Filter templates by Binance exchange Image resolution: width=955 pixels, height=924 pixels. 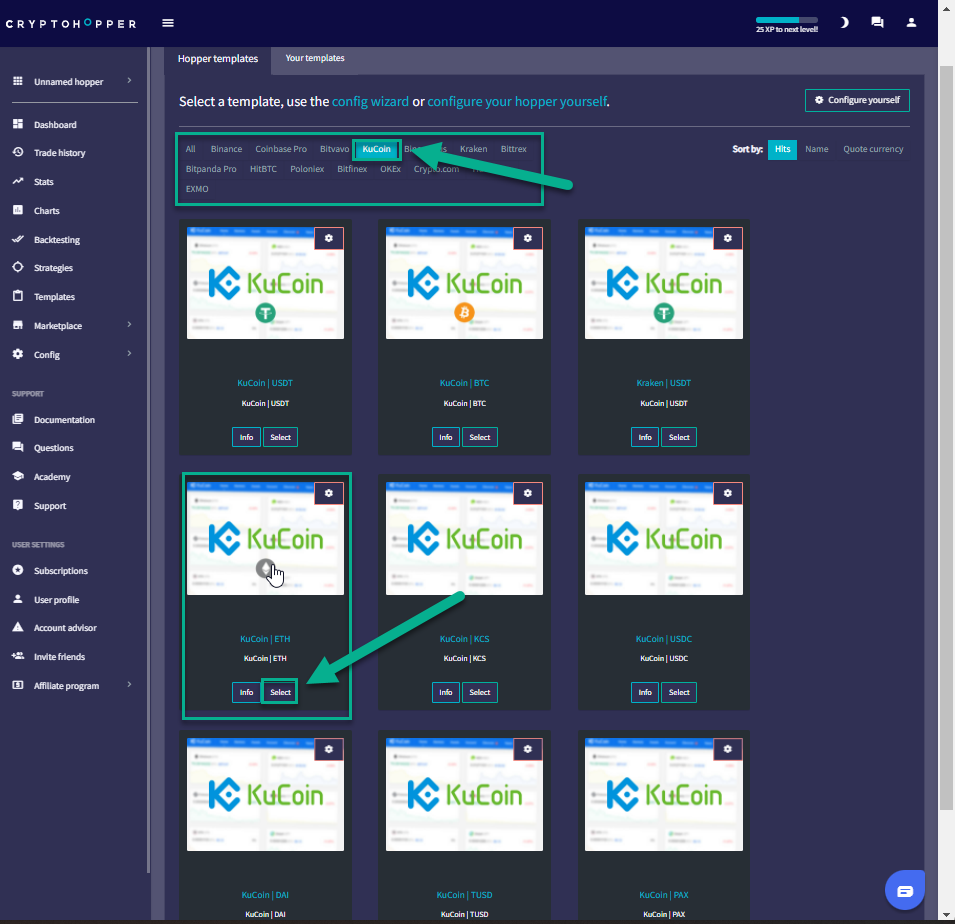(x=226, y=149)
